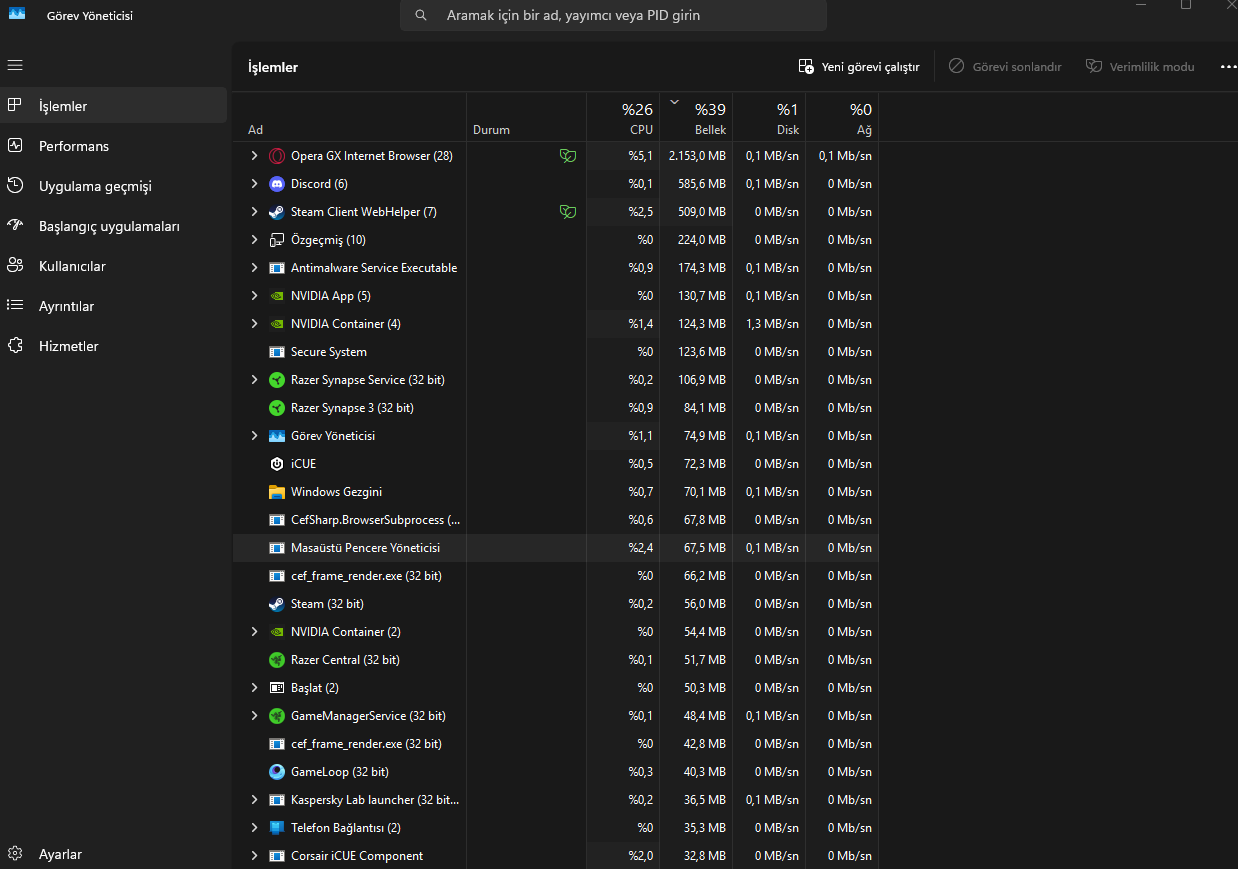
Task: Open the İşlemler sidebar icon
Action: [x=15, y=105]
